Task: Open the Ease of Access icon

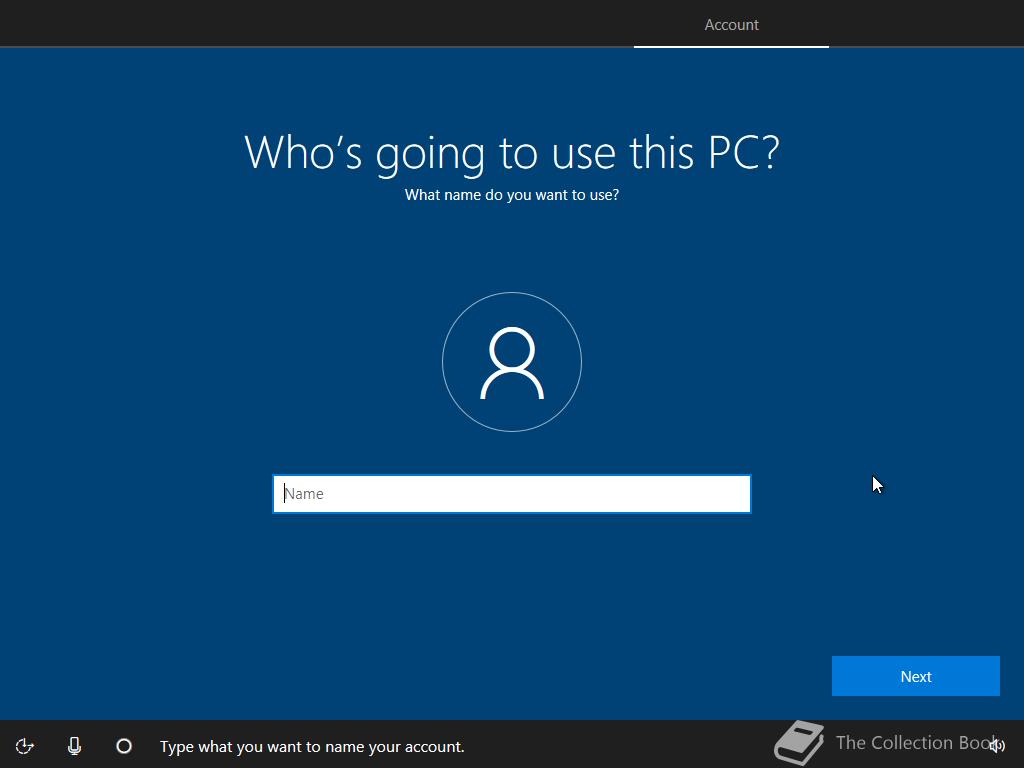Action: pyautogui.click(x=24, y=746)
